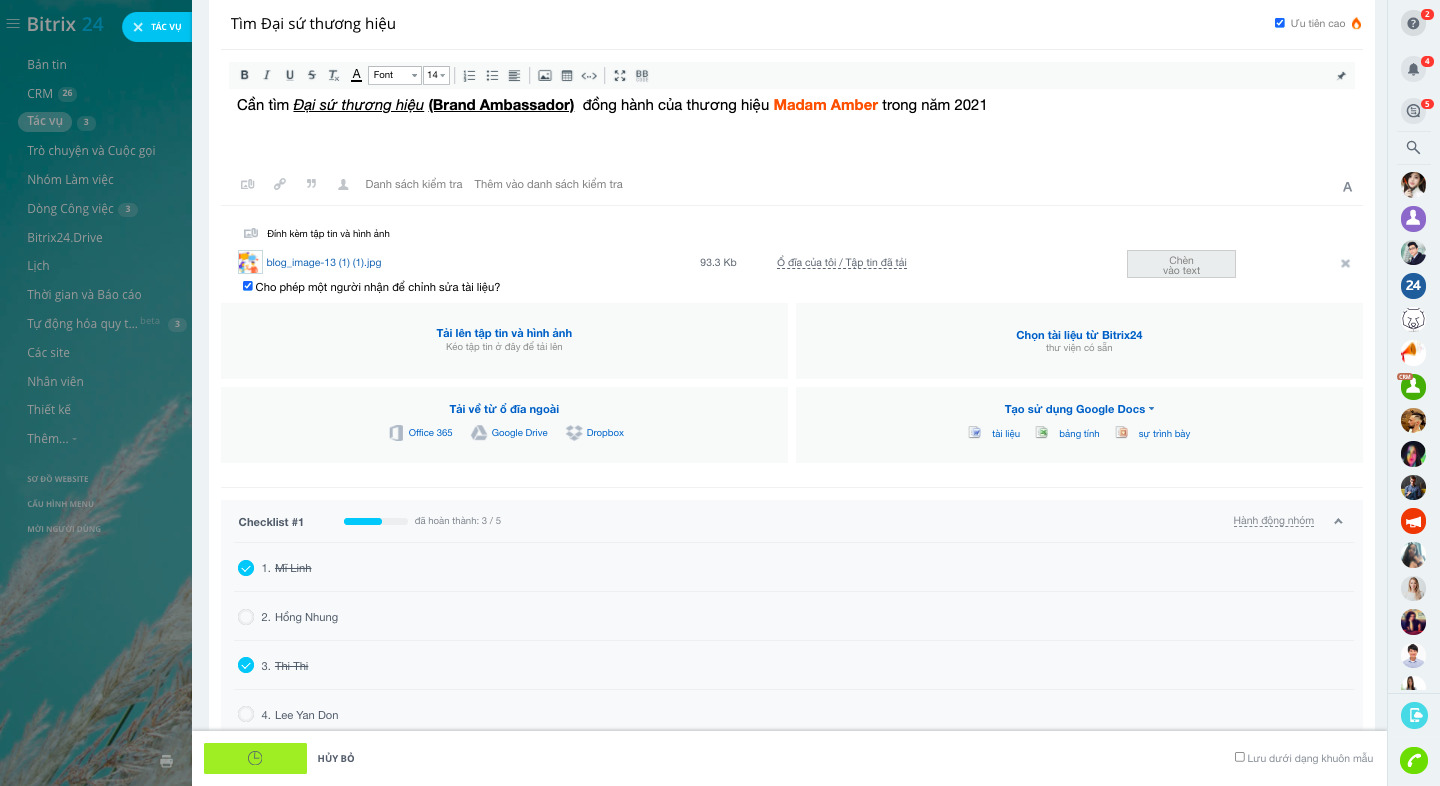Insert an image into the description

point(545,75)
